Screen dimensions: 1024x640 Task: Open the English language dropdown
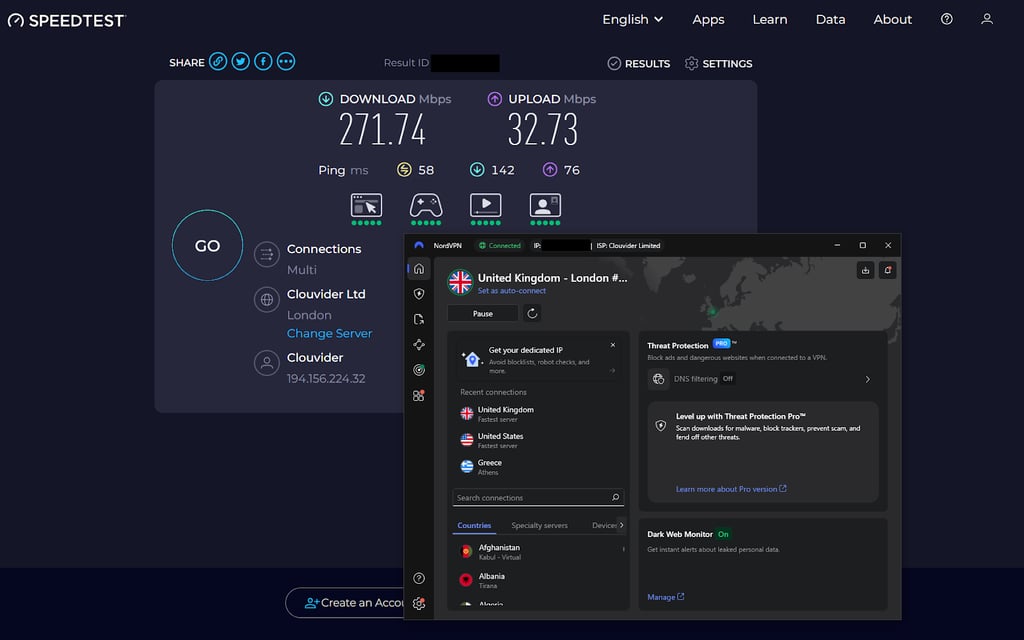632,20
